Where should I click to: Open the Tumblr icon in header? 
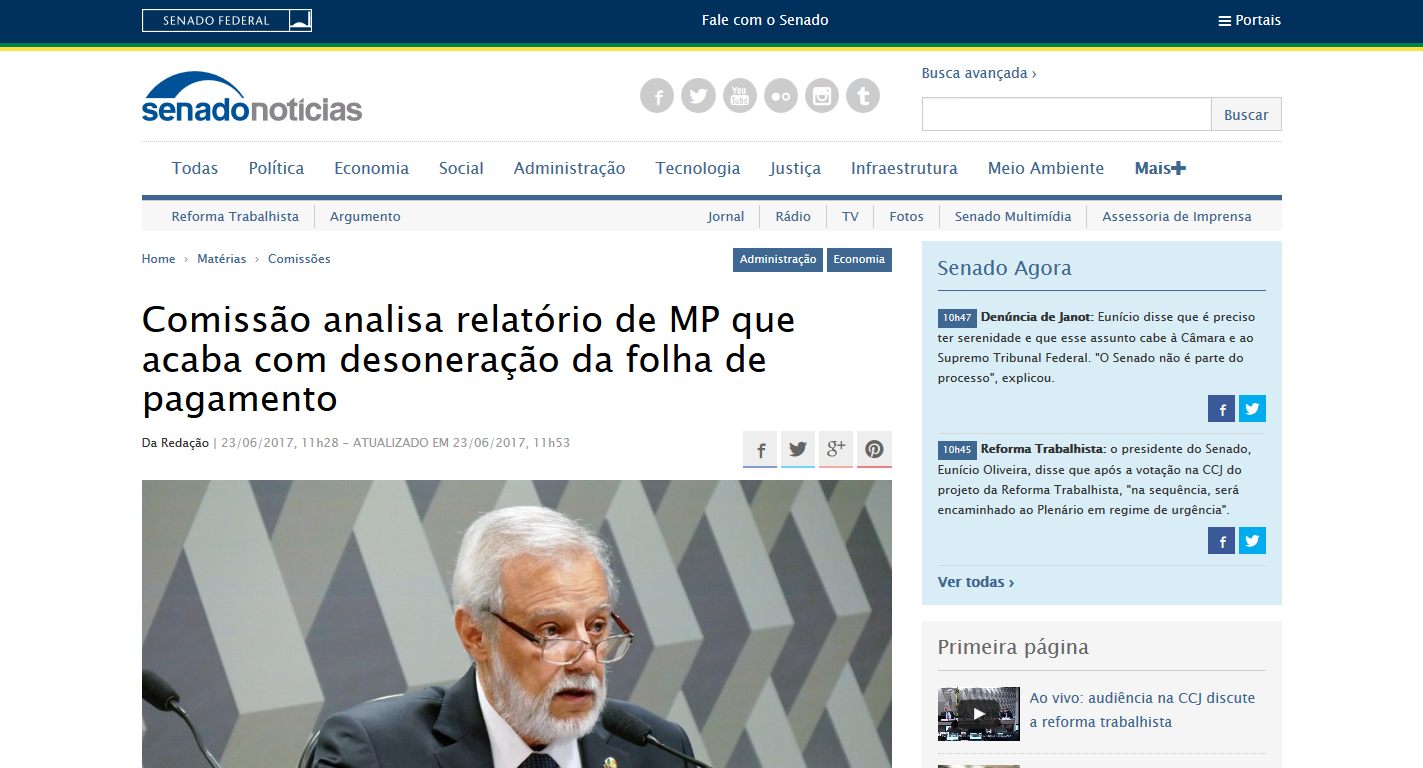863,96
